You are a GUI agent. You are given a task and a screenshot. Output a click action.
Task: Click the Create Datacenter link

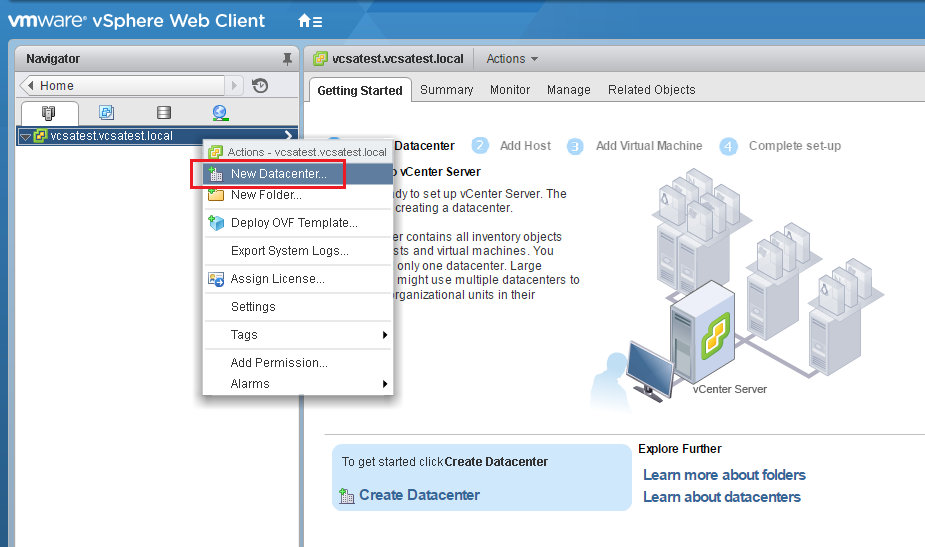[x=419, y=495]
